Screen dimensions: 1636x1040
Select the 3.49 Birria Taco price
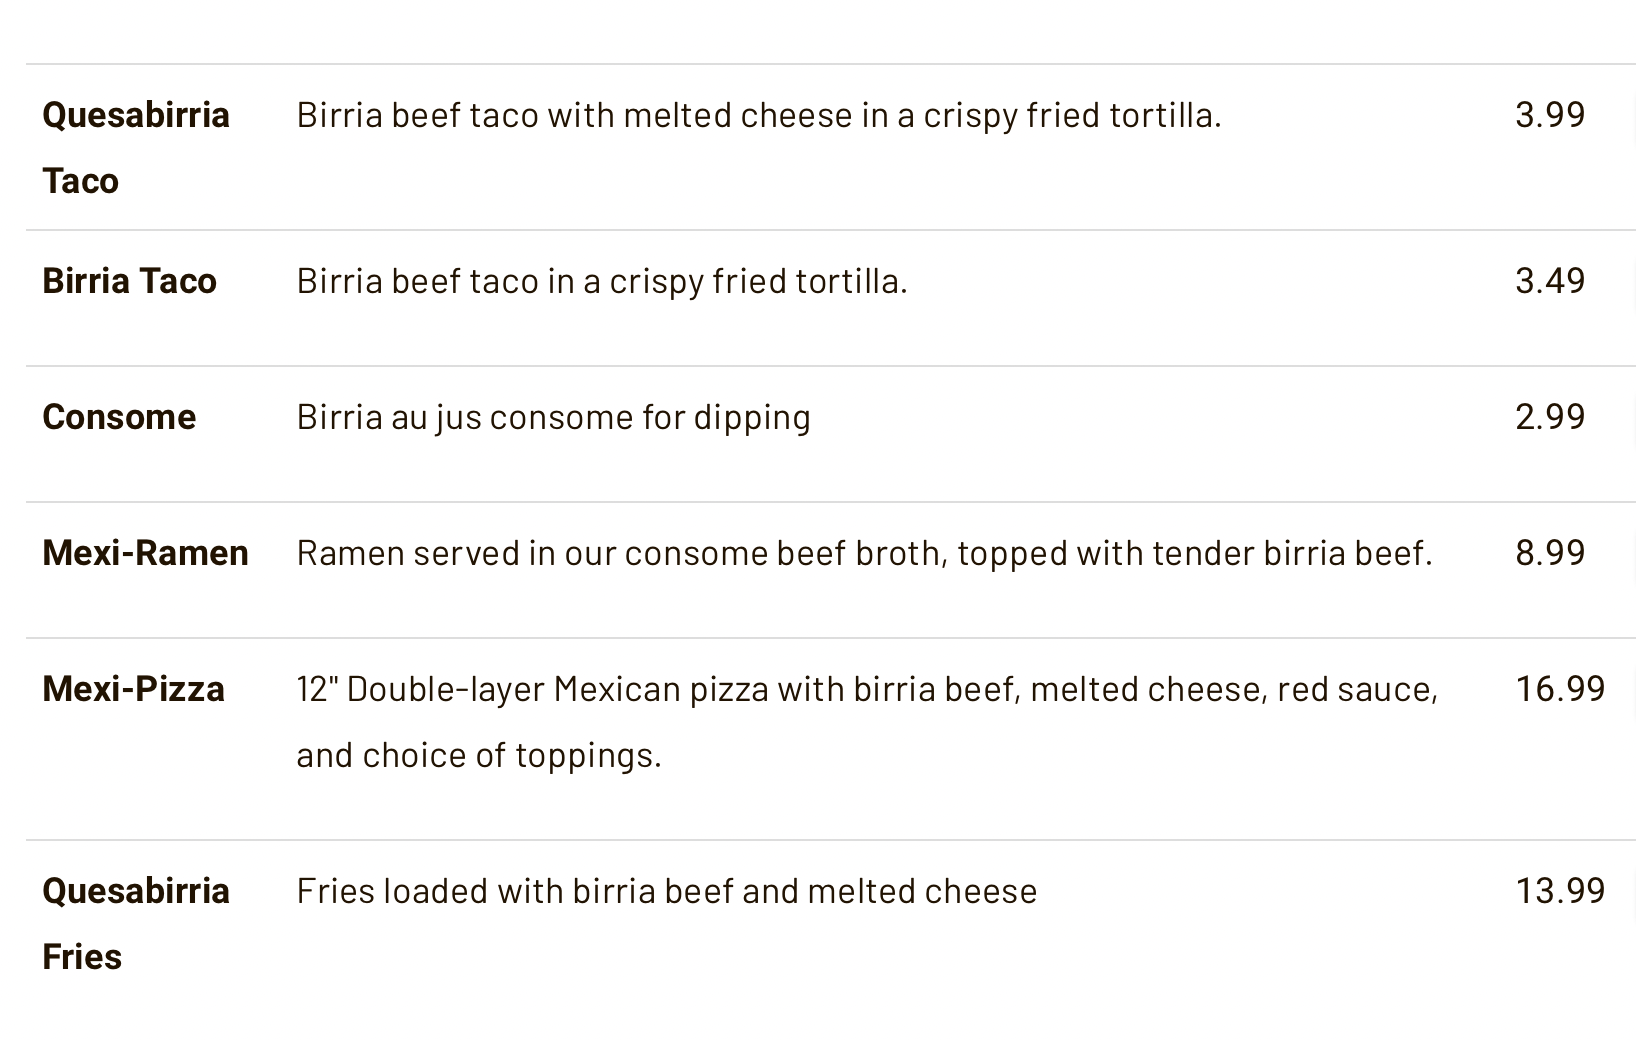(1549, 281)
